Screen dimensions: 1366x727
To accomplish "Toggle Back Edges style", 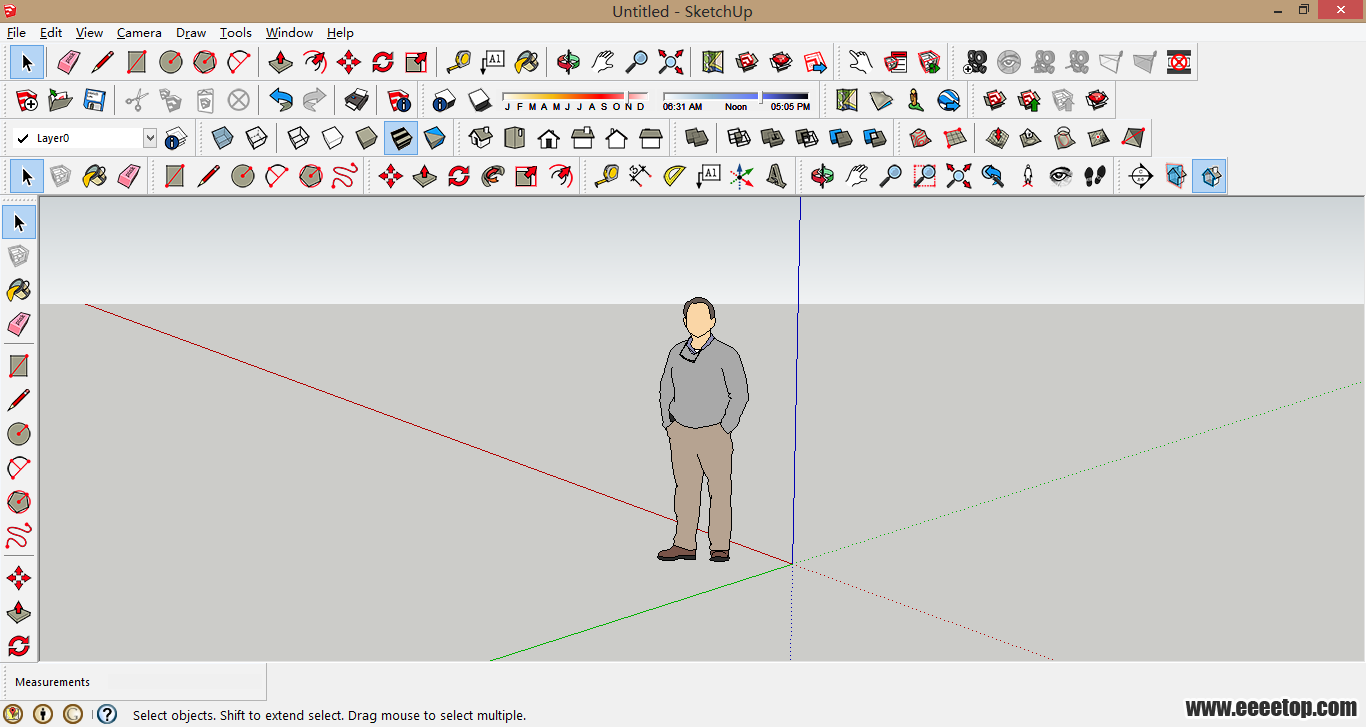I will (257, 137).
